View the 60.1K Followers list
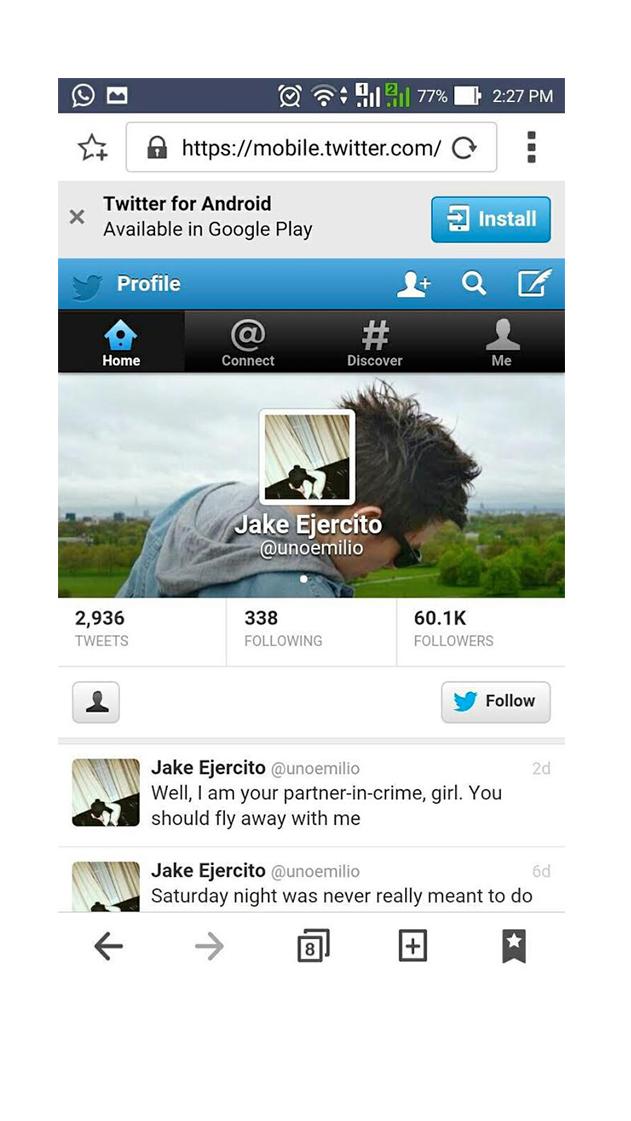The height and width of the screenshot is (1121, 631). (x=481, y=629)
